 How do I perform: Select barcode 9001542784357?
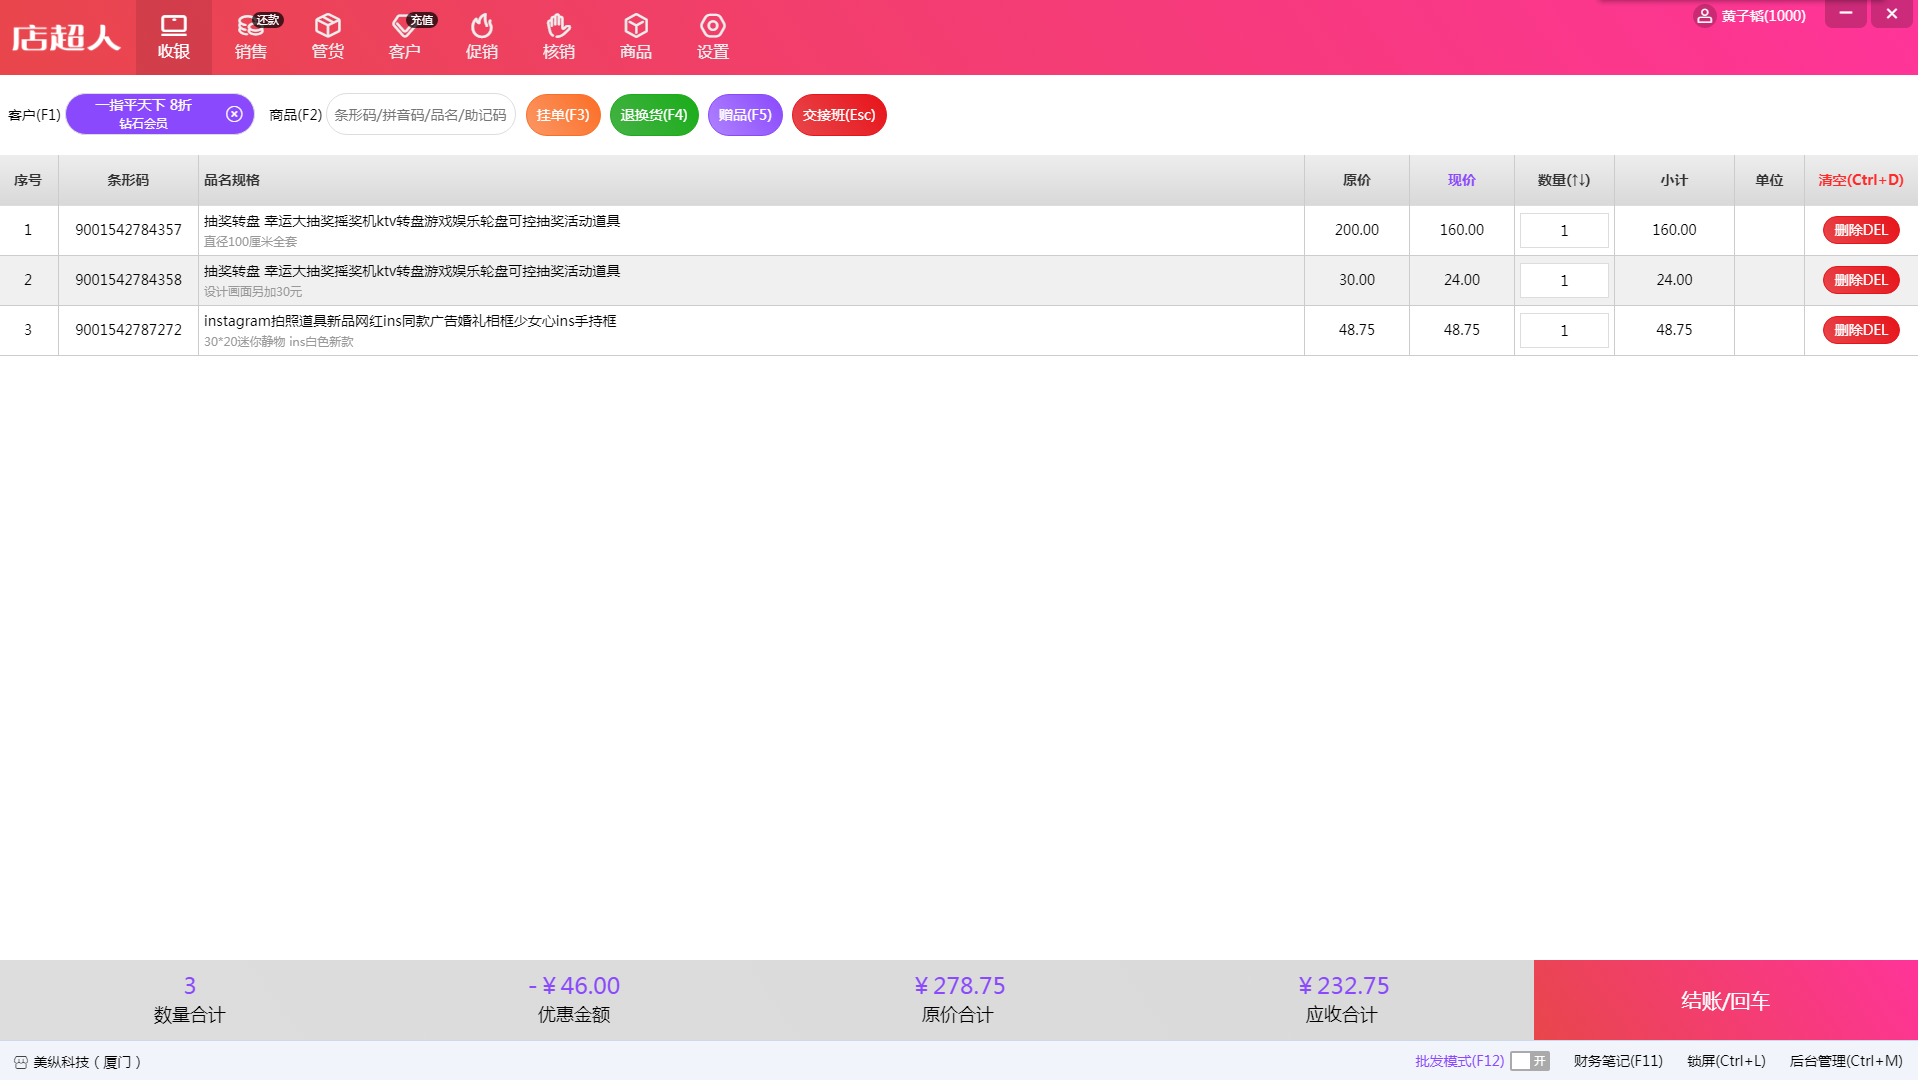128,230
